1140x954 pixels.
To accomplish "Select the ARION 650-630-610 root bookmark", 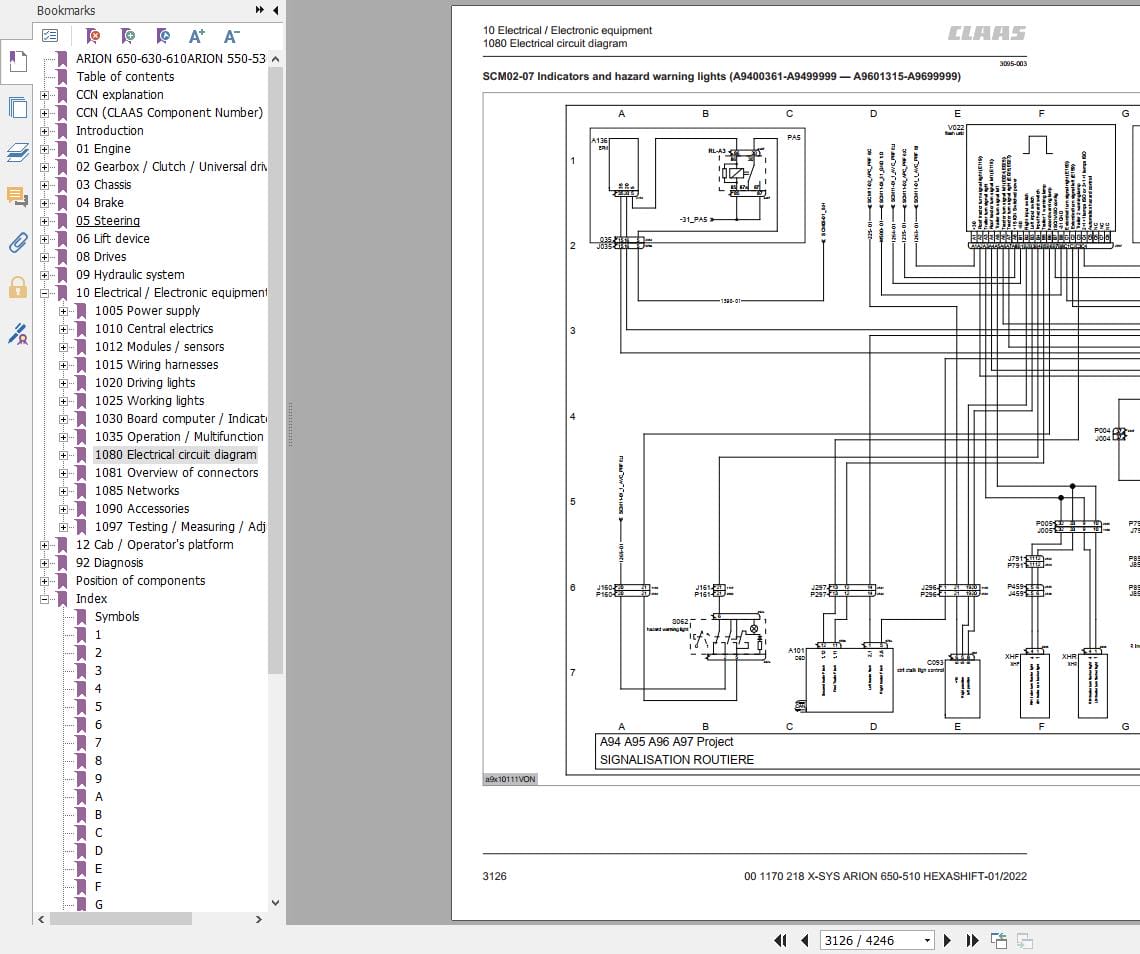I will pos(171,58).
